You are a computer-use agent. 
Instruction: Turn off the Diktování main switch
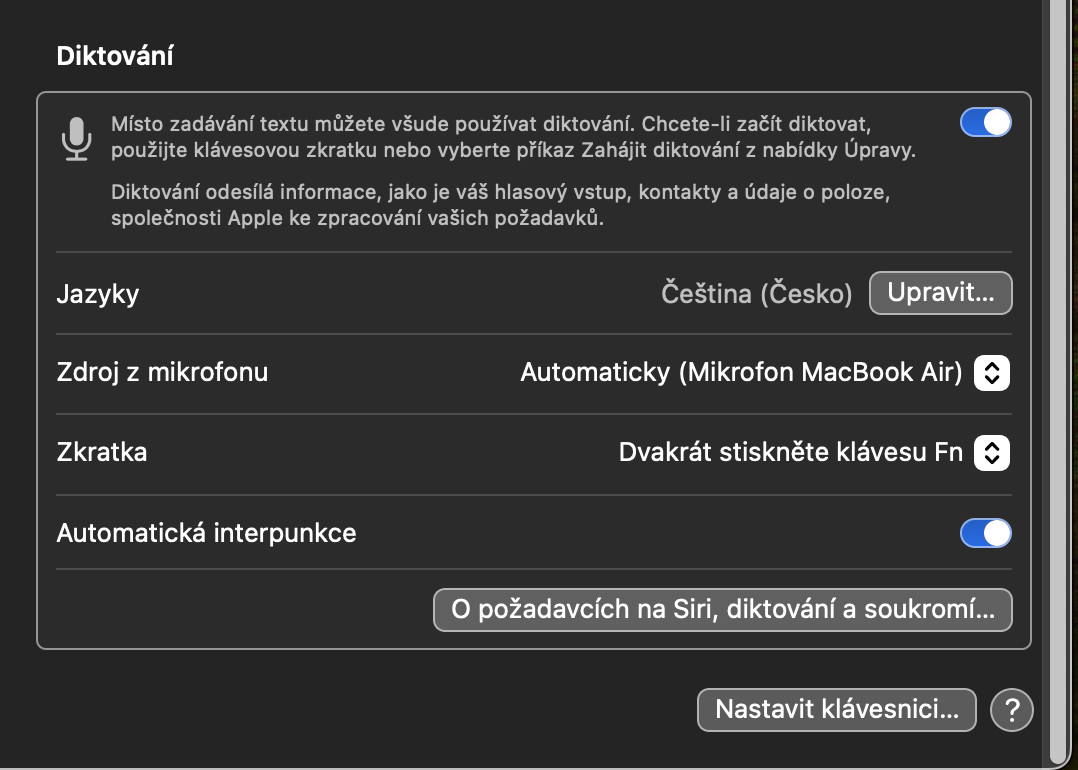[985, 122]
